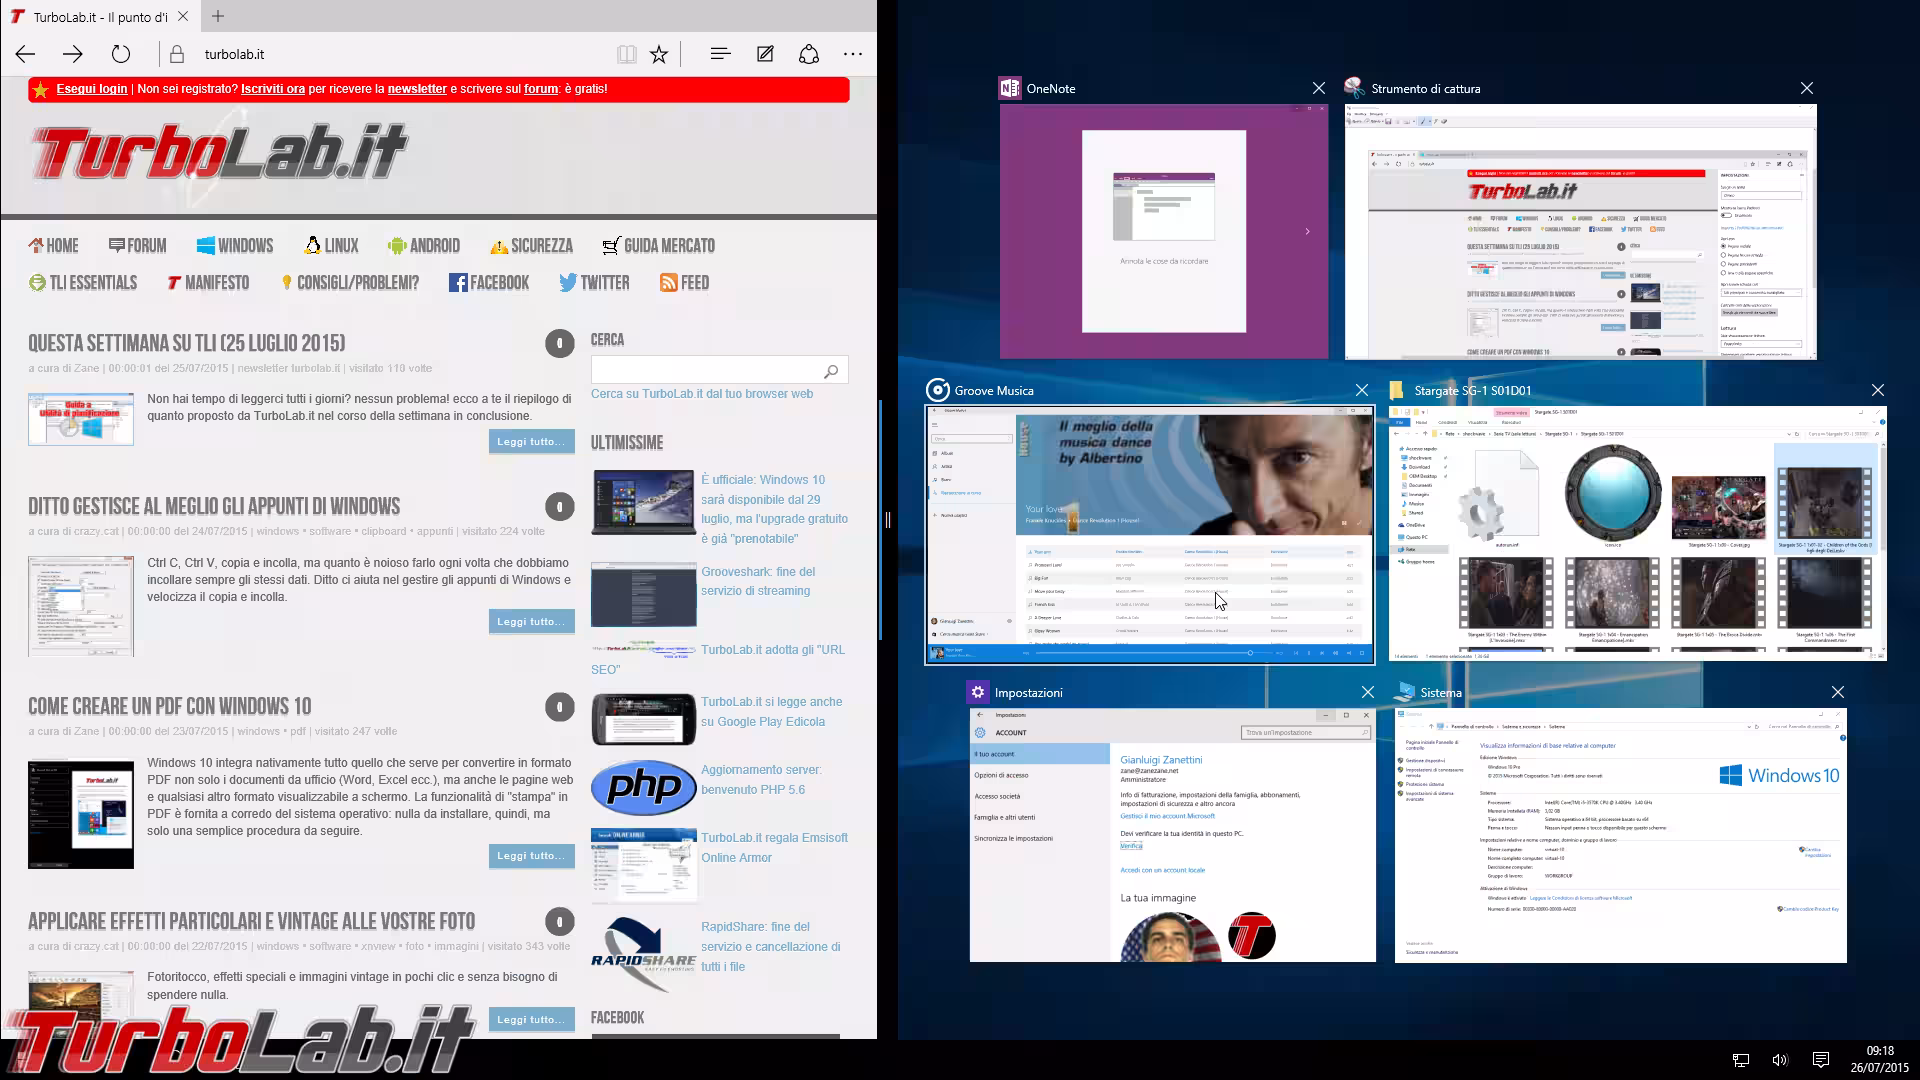Open the Android section from the nav
Image resolution: width=1920 pixels, height=1080 pixels.
tap(424, 245)
